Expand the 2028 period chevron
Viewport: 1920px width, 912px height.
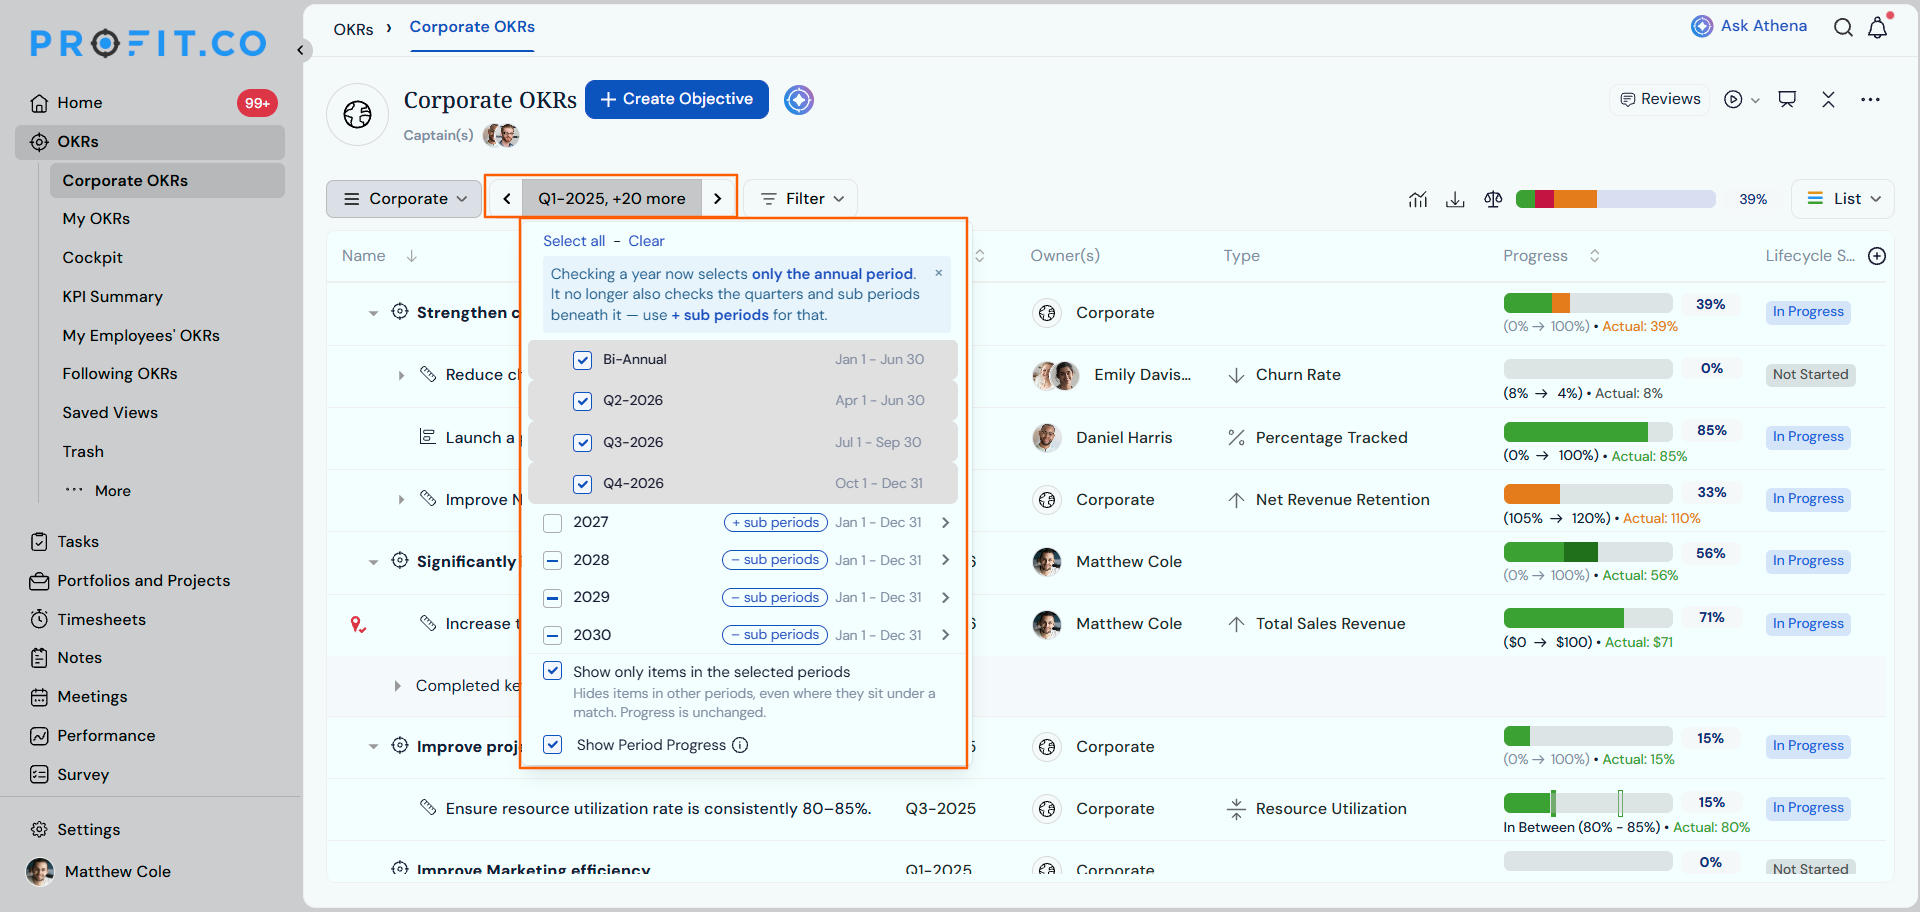coord(945,560)
